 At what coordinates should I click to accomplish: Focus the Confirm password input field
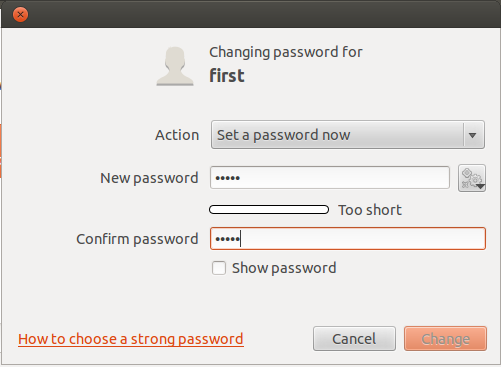tap(348, 239)
